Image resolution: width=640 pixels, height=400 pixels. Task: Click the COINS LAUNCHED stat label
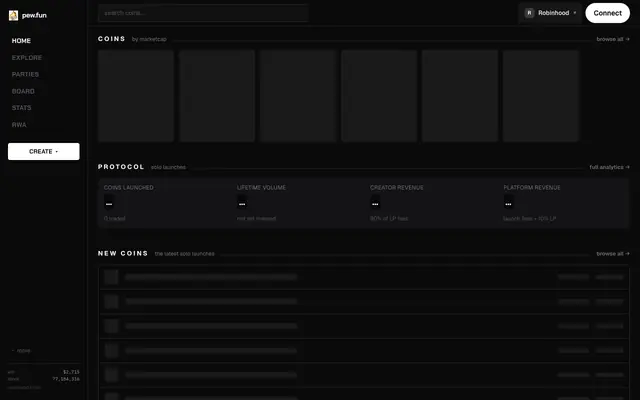(129, 187)
